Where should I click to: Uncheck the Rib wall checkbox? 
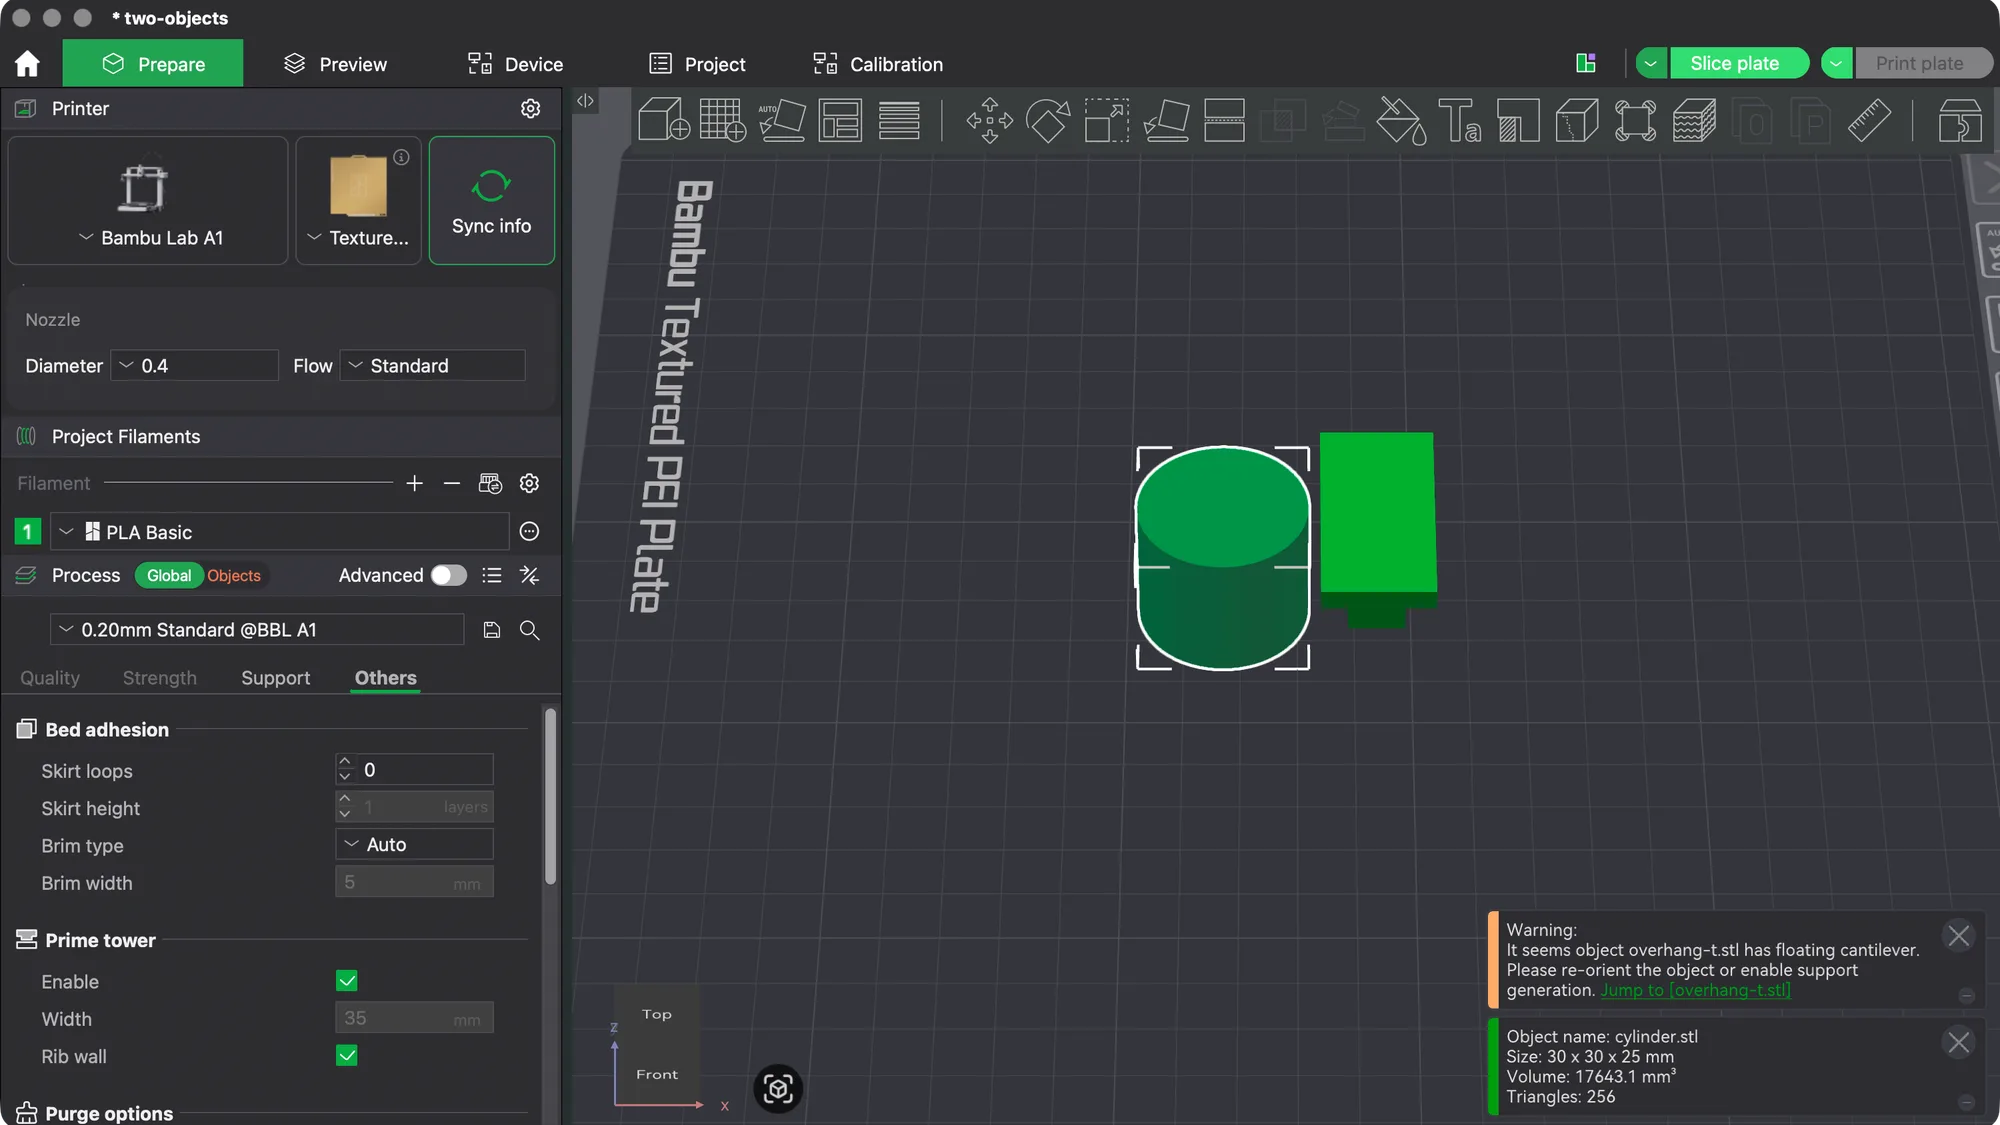pos(347,1056)
